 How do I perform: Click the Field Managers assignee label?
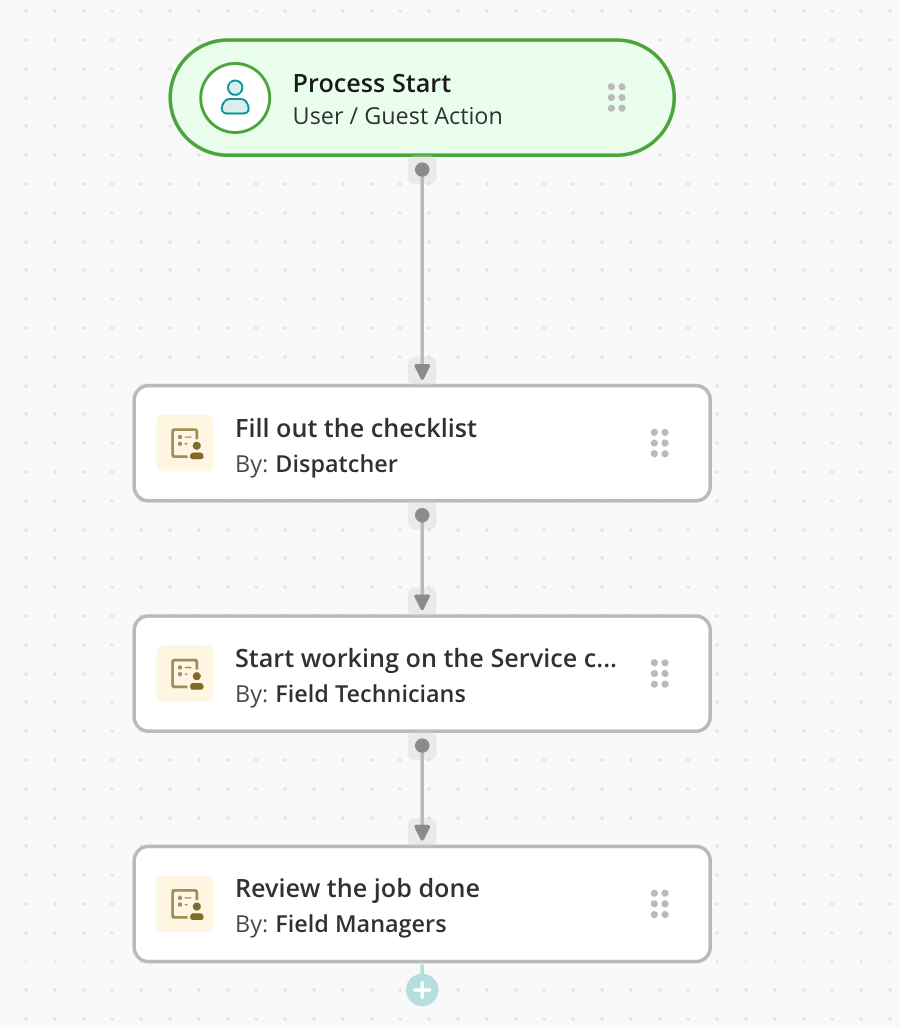pyautogui.click(x=360, y=924)
